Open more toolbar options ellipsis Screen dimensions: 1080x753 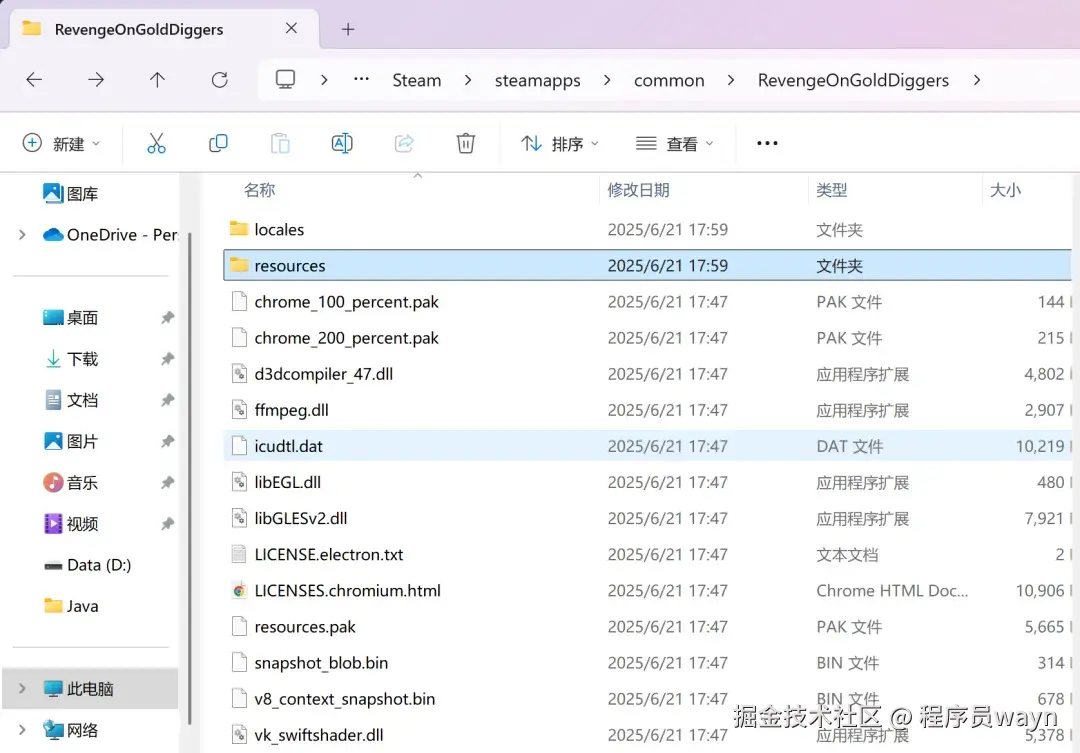click(x=767, y=143)
